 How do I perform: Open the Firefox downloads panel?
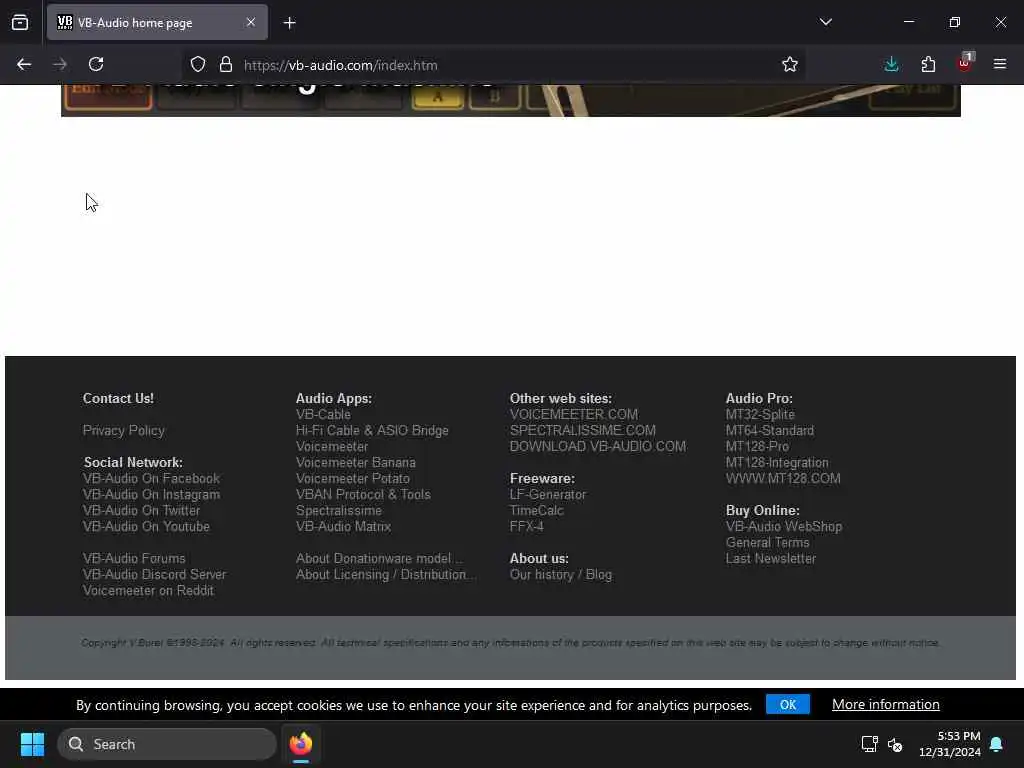click(x=891, y=65)
